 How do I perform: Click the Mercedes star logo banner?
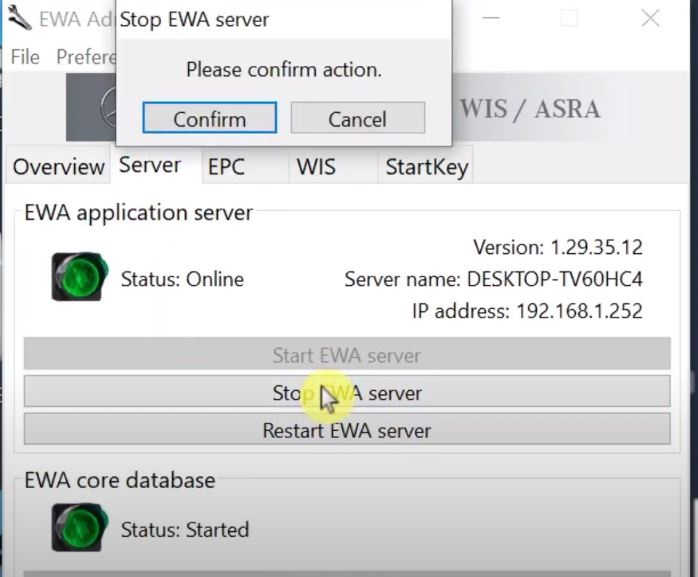(x=91, y=107)
